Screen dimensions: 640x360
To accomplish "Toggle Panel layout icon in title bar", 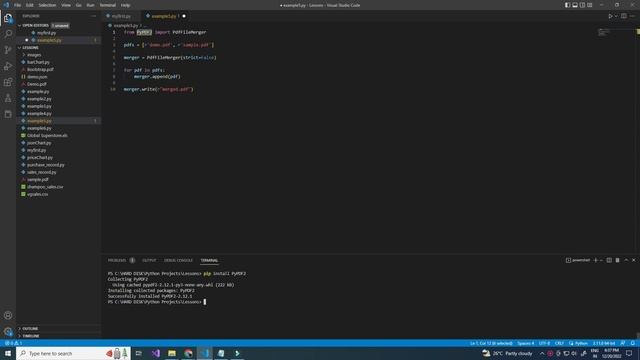I will click(x=575, y=5).
